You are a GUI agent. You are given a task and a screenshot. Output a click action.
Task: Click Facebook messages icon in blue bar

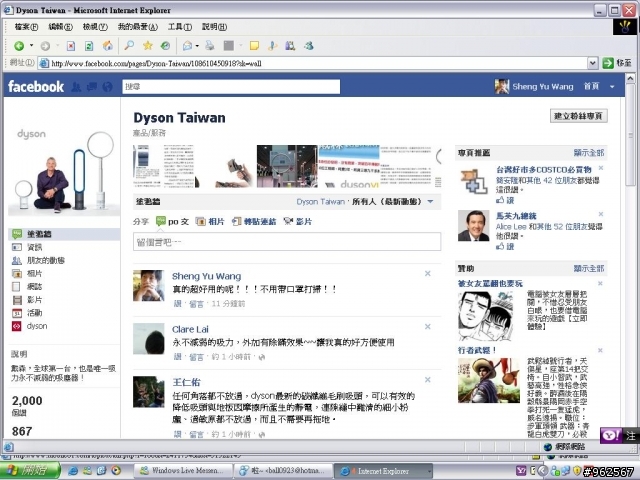point(92,87)
